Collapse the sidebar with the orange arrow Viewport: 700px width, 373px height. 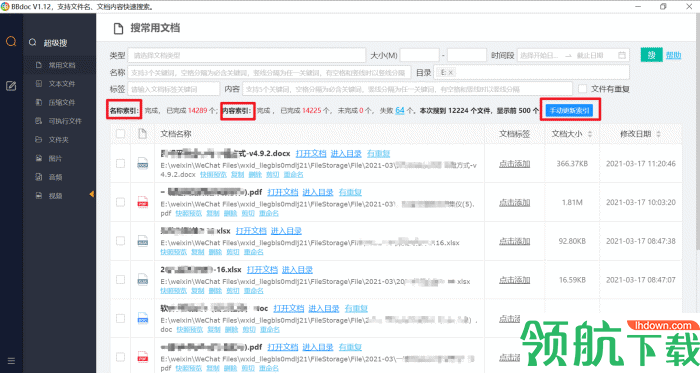92,194
